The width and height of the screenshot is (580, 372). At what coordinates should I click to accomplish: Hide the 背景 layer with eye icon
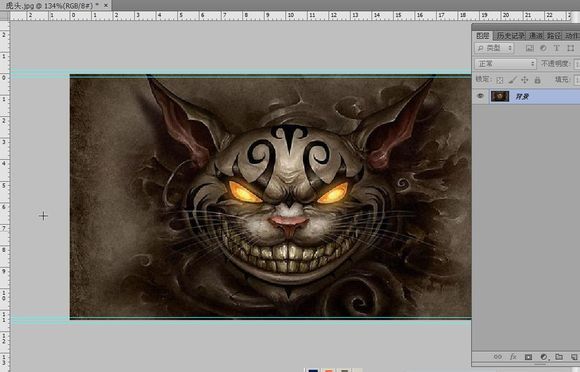480,96
